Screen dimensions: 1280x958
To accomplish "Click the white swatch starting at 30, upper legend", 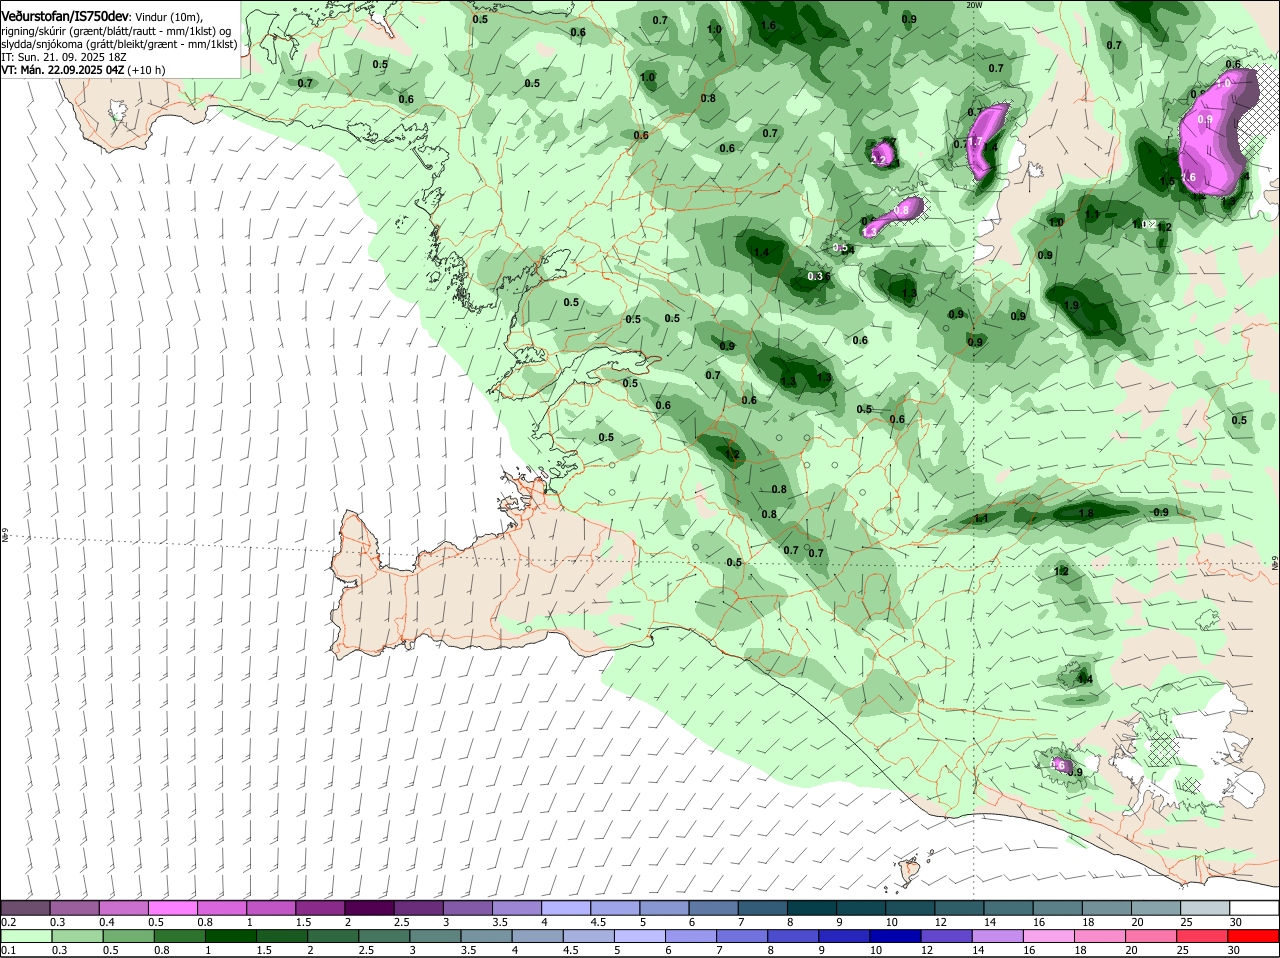I will pyautogui.click(x=1254, y=907).
